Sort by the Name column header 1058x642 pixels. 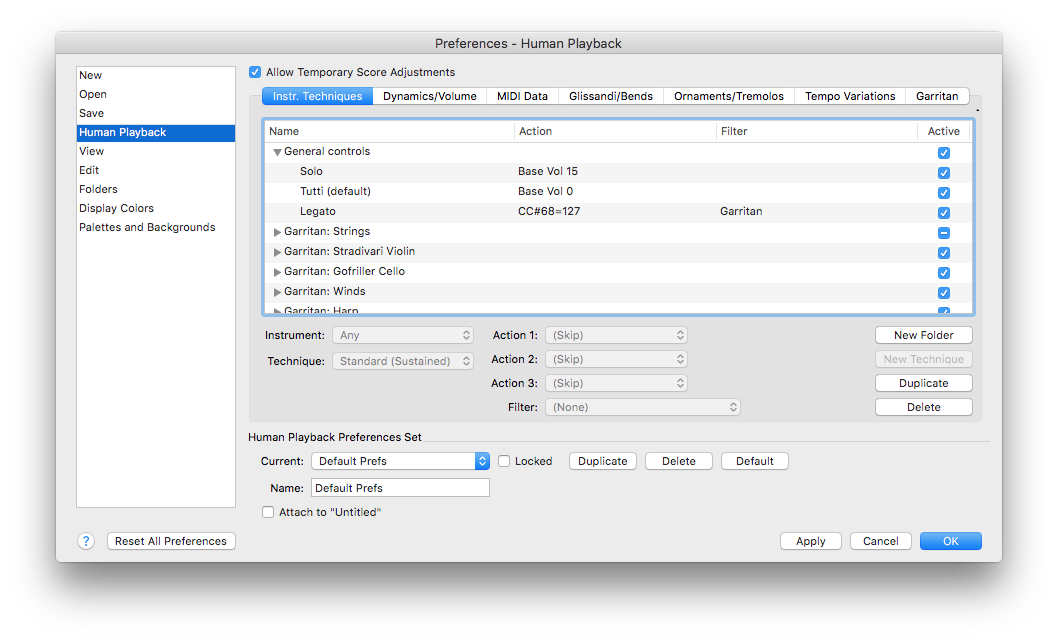tap(389, 132)
